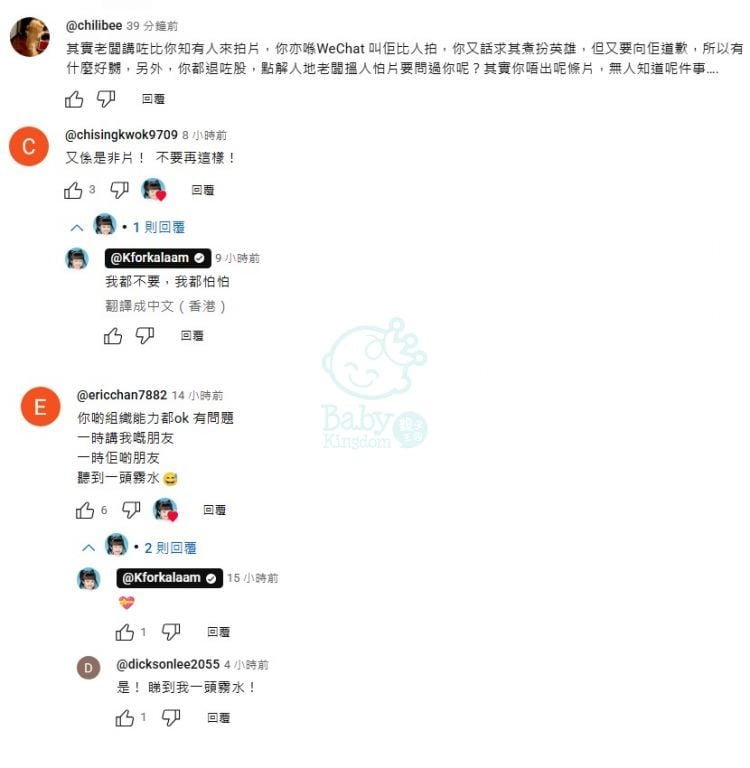
Task: Open @chilibee's profile avatar
Action: [x=30, y=37]
